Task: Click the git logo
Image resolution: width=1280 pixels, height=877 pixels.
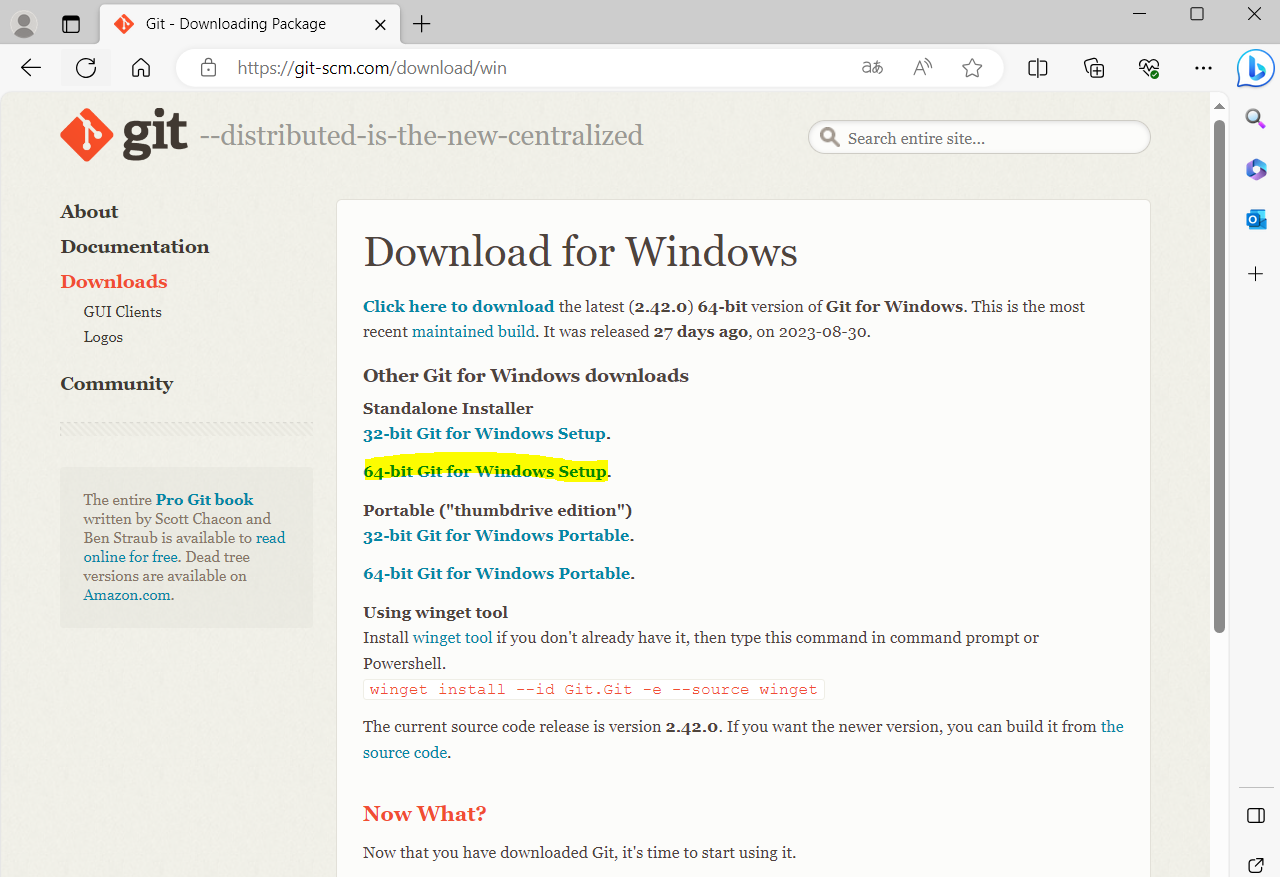Action: [x=124, y=135]
